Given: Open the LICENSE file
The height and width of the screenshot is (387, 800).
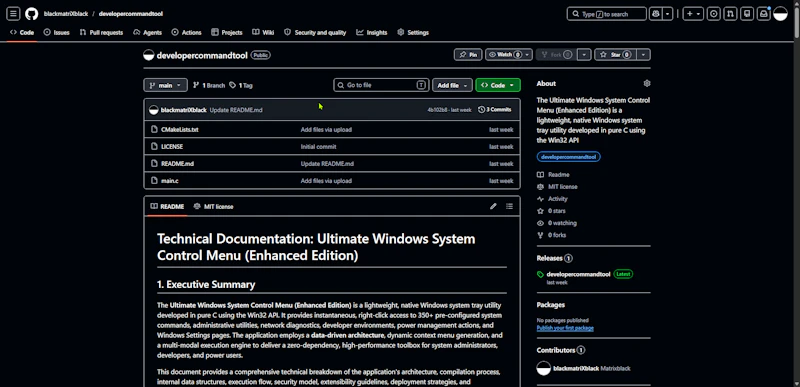Looking at the screenshot, I should click(x=172, y=147).
